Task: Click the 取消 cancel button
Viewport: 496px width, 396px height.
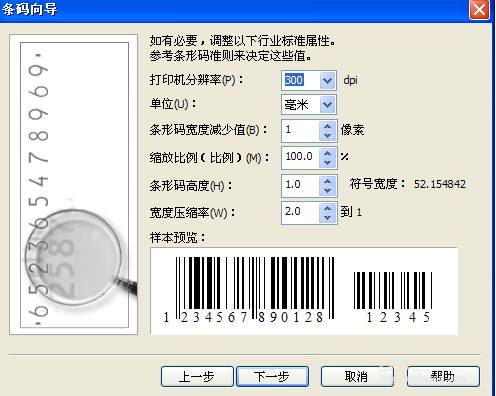Action: pos(357,377)
